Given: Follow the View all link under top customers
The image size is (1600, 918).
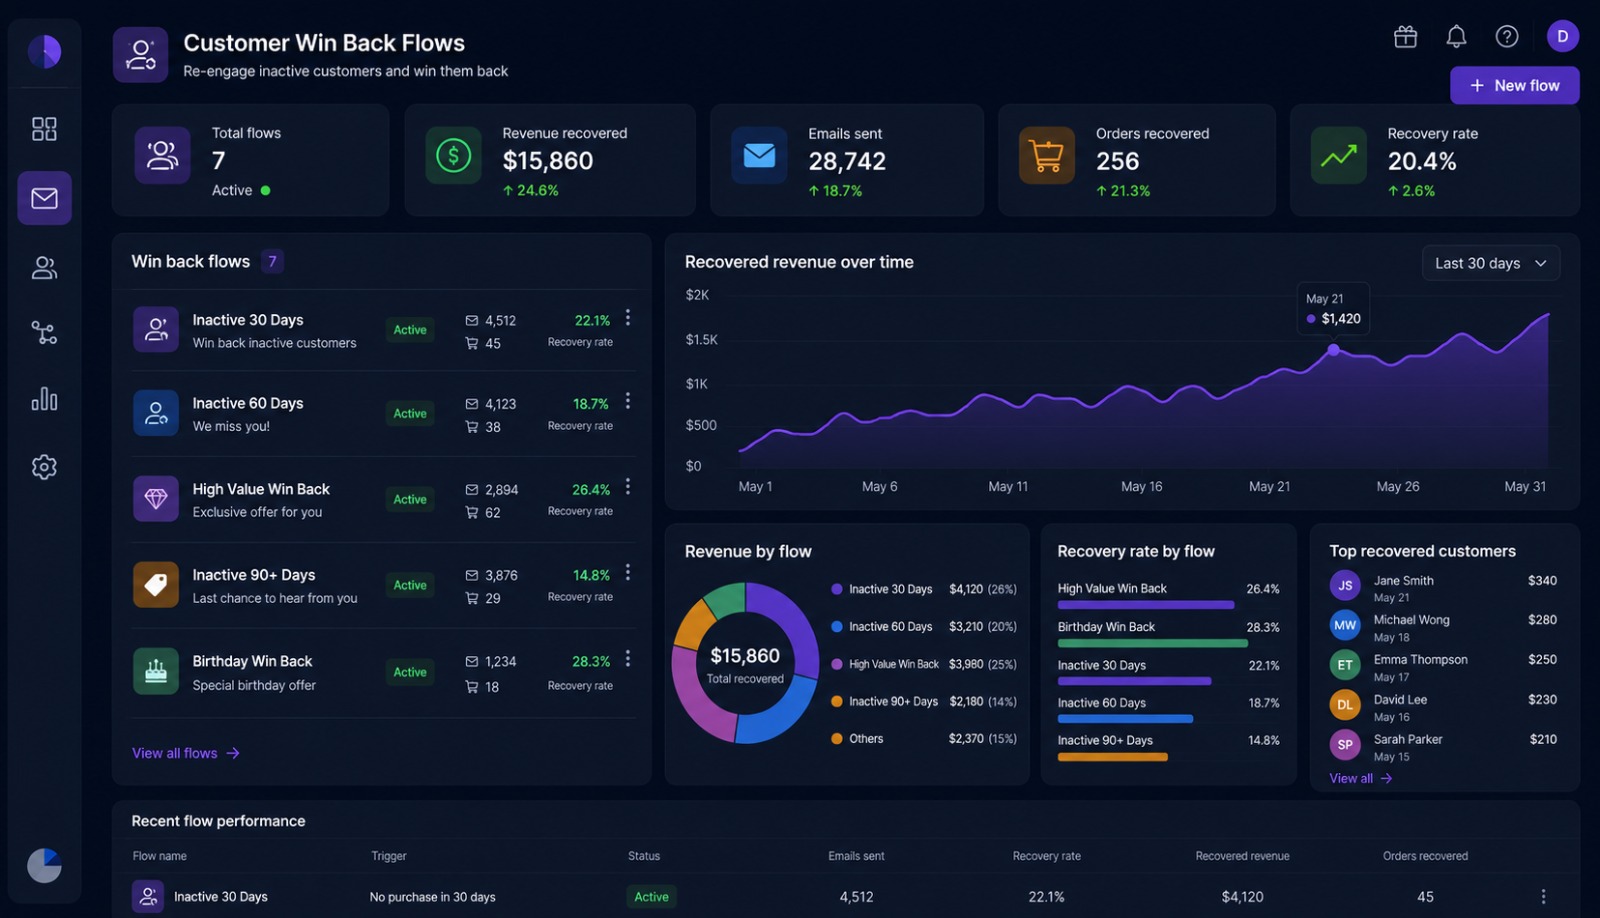Looking at the screenshot, I should (1360, 778).
